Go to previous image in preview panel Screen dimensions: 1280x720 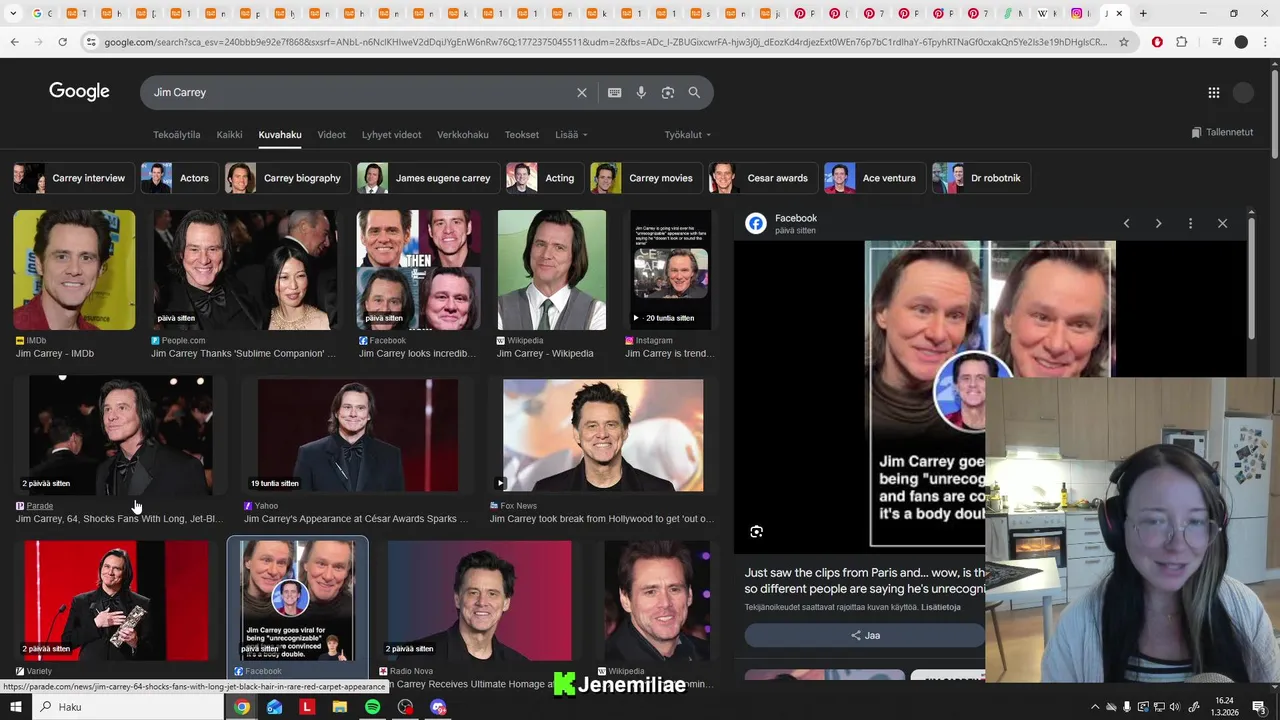[x=1126, y=223]
